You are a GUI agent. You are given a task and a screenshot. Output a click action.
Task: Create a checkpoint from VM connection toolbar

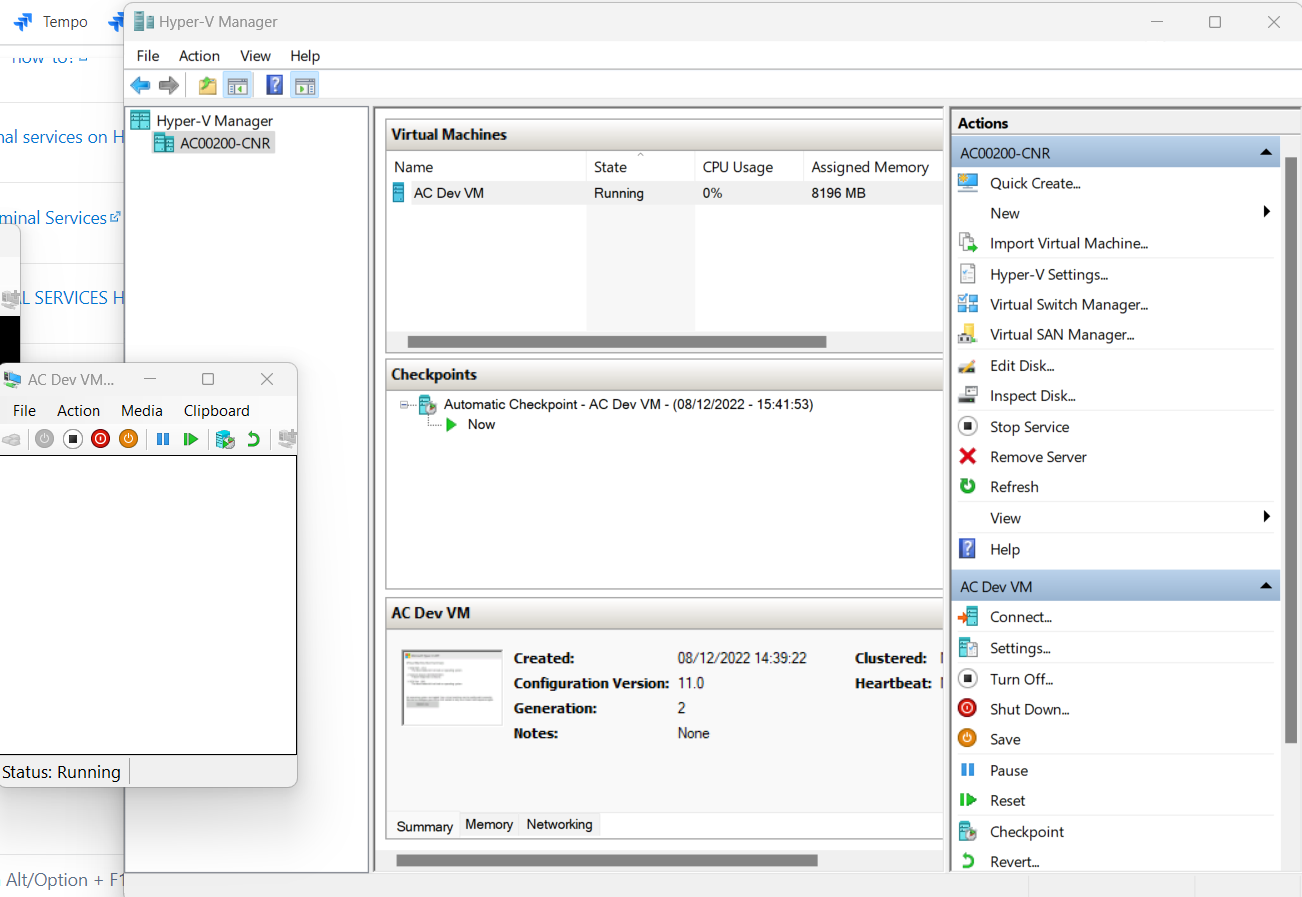[225, 439]
